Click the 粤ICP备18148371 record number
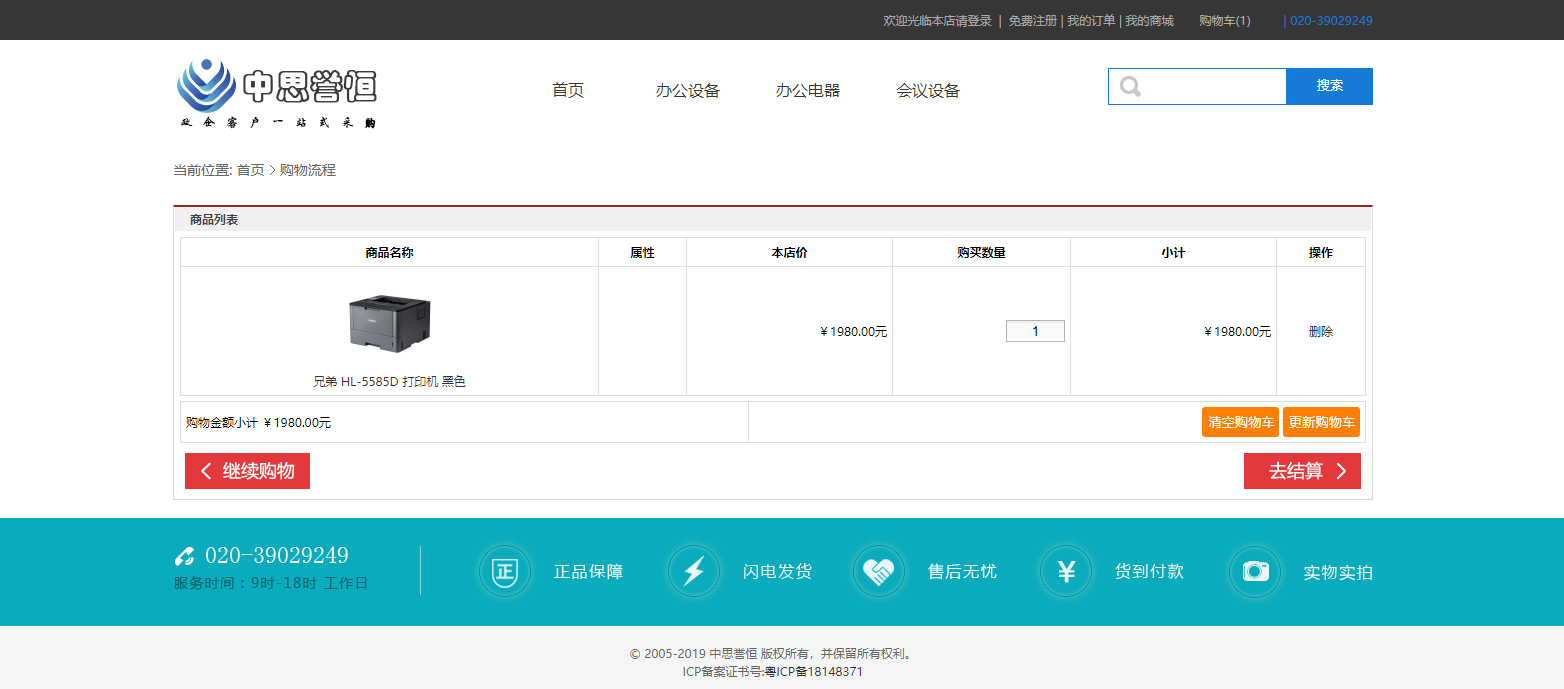 point(814,672)
